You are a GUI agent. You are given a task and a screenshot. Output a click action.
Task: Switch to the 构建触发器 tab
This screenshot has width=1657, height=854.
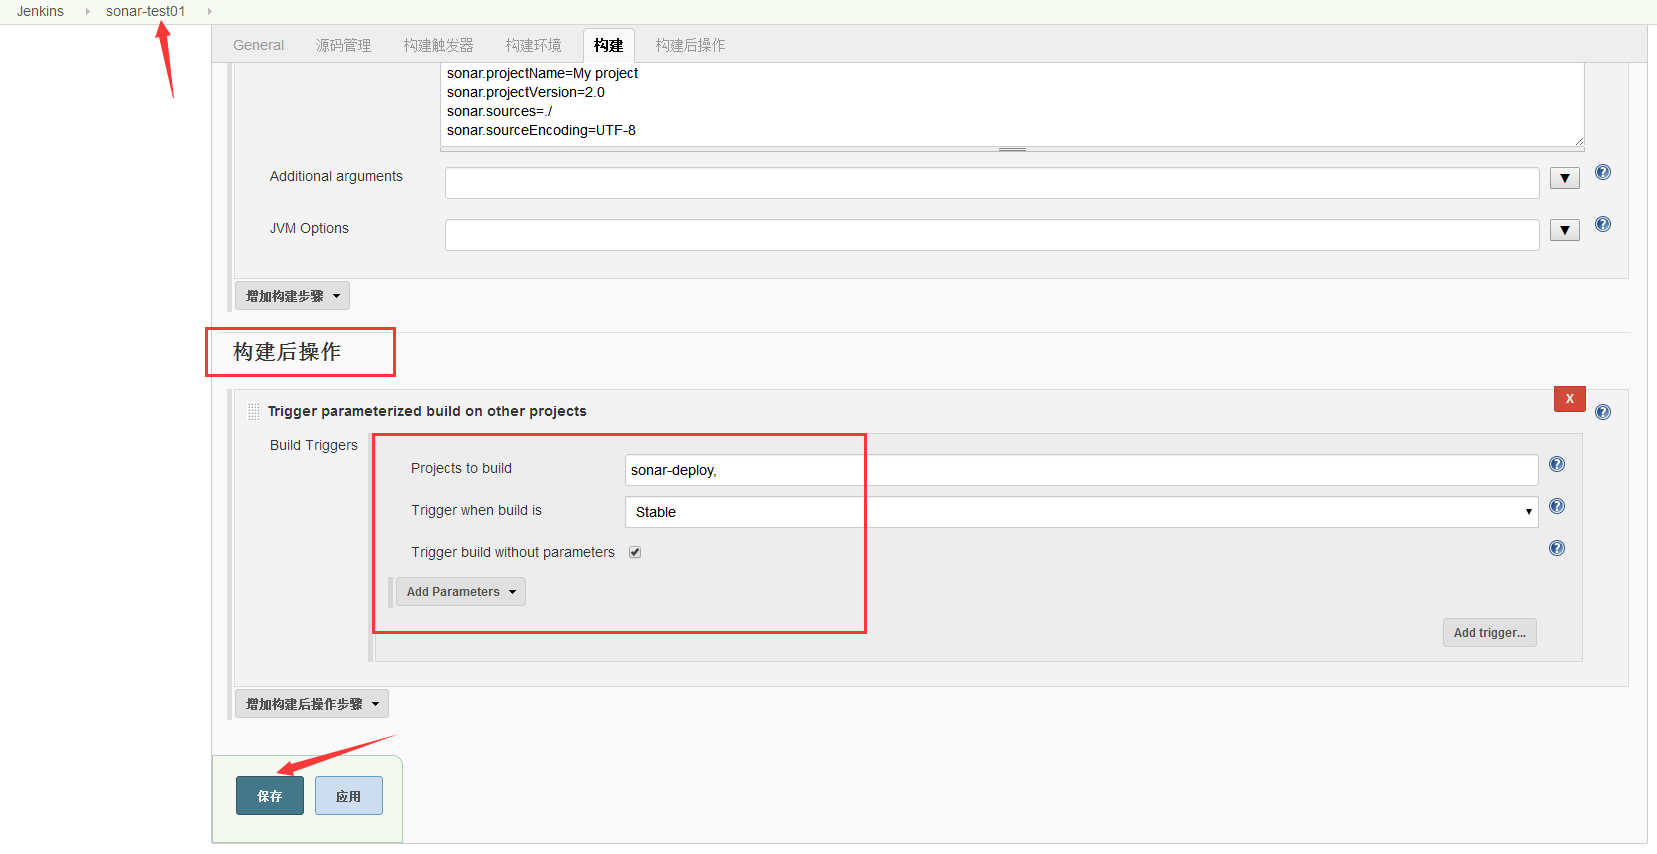tap(438, 45)
